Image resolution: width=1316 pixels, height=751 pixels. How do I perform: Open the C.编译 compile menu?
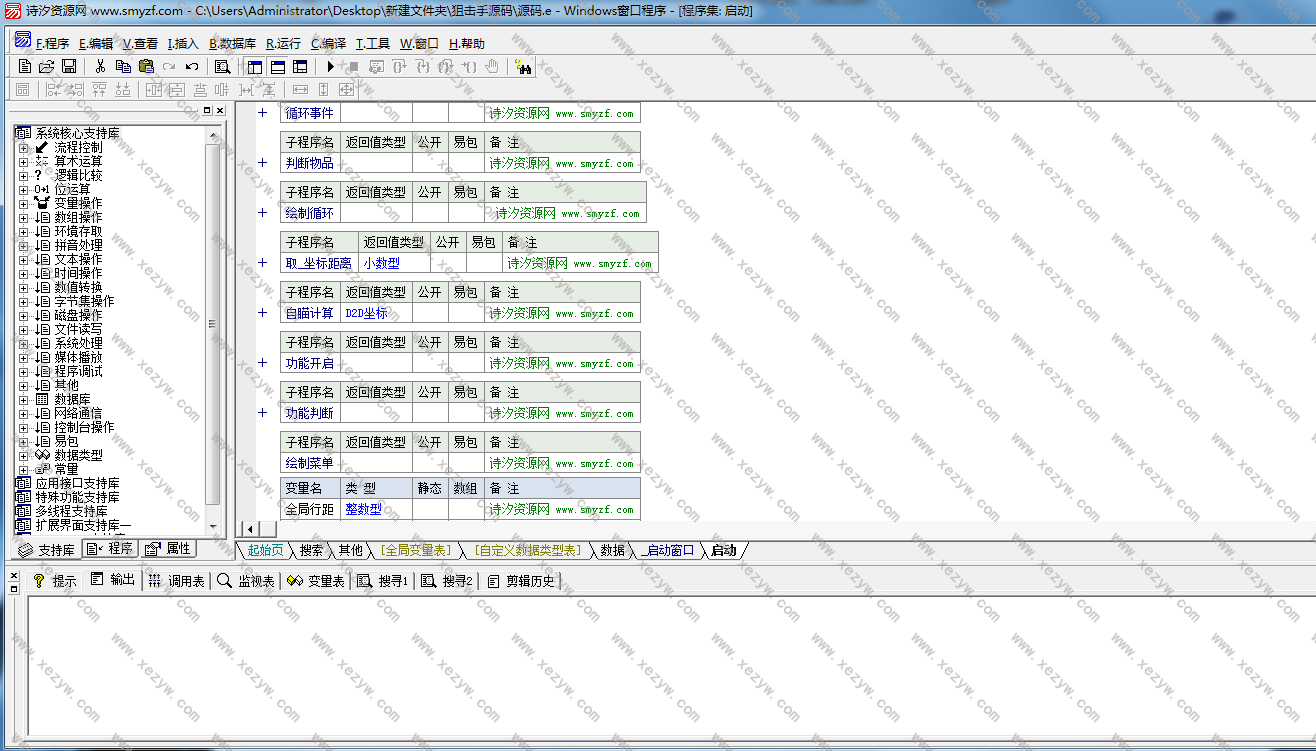(328, 44)
